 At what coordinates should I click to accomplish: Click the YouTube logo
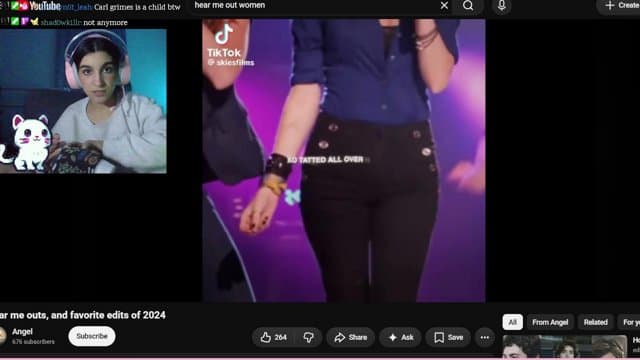pyautogui.click(x=40, y=6)
